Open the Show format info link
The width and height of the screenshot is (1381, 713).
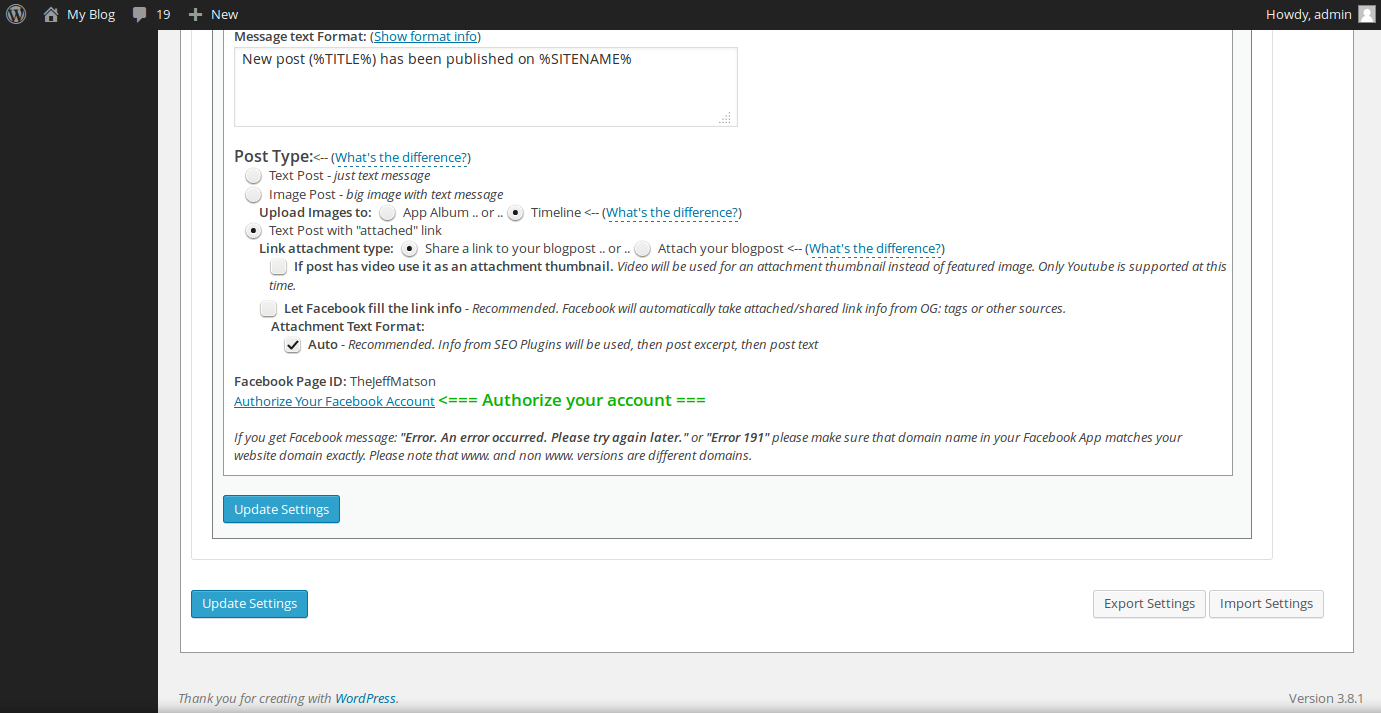click(426, 36)
